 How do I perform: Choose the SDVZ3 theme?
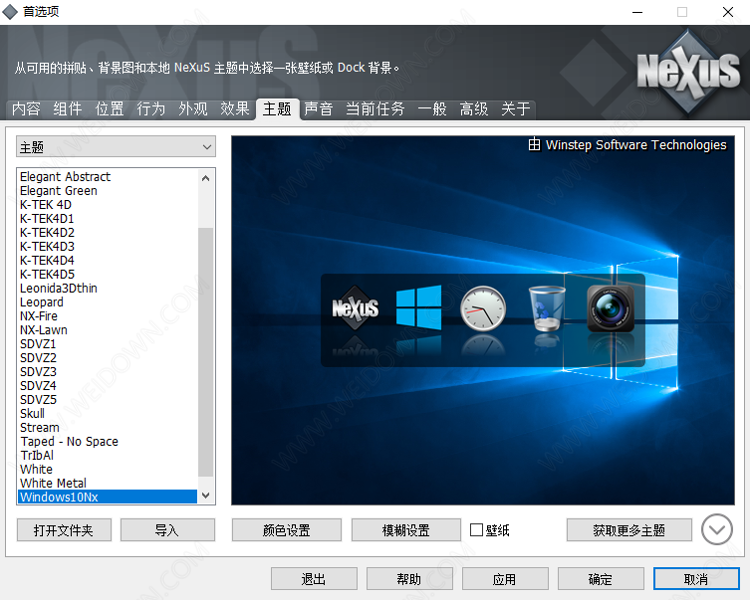point(107,371)
